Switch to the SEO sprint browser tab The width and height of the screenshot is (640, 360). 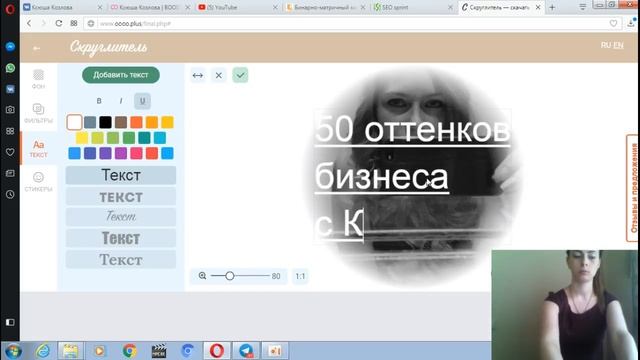[x=411, y=7]
